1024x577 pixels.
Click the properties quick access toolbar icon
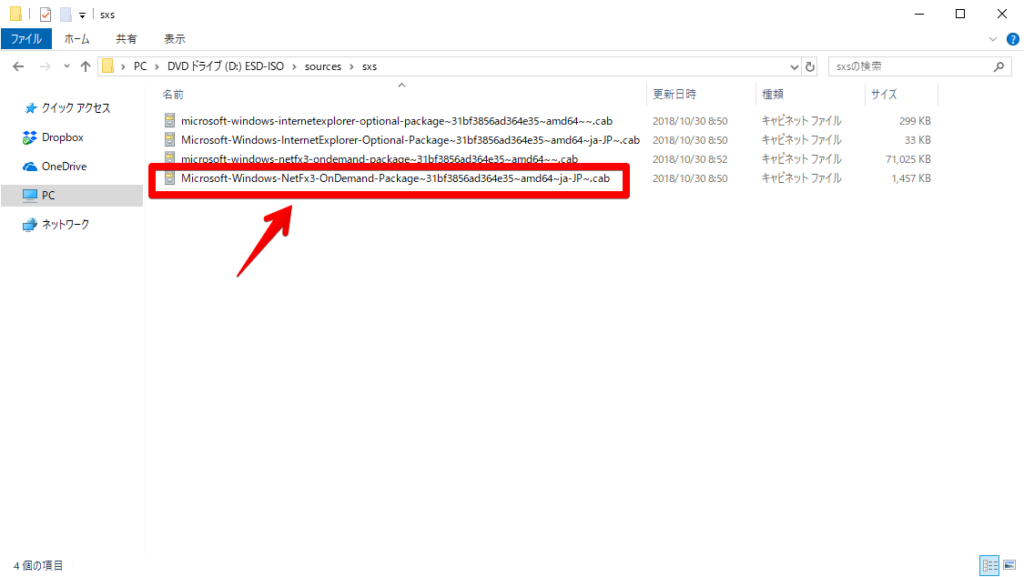45,14
